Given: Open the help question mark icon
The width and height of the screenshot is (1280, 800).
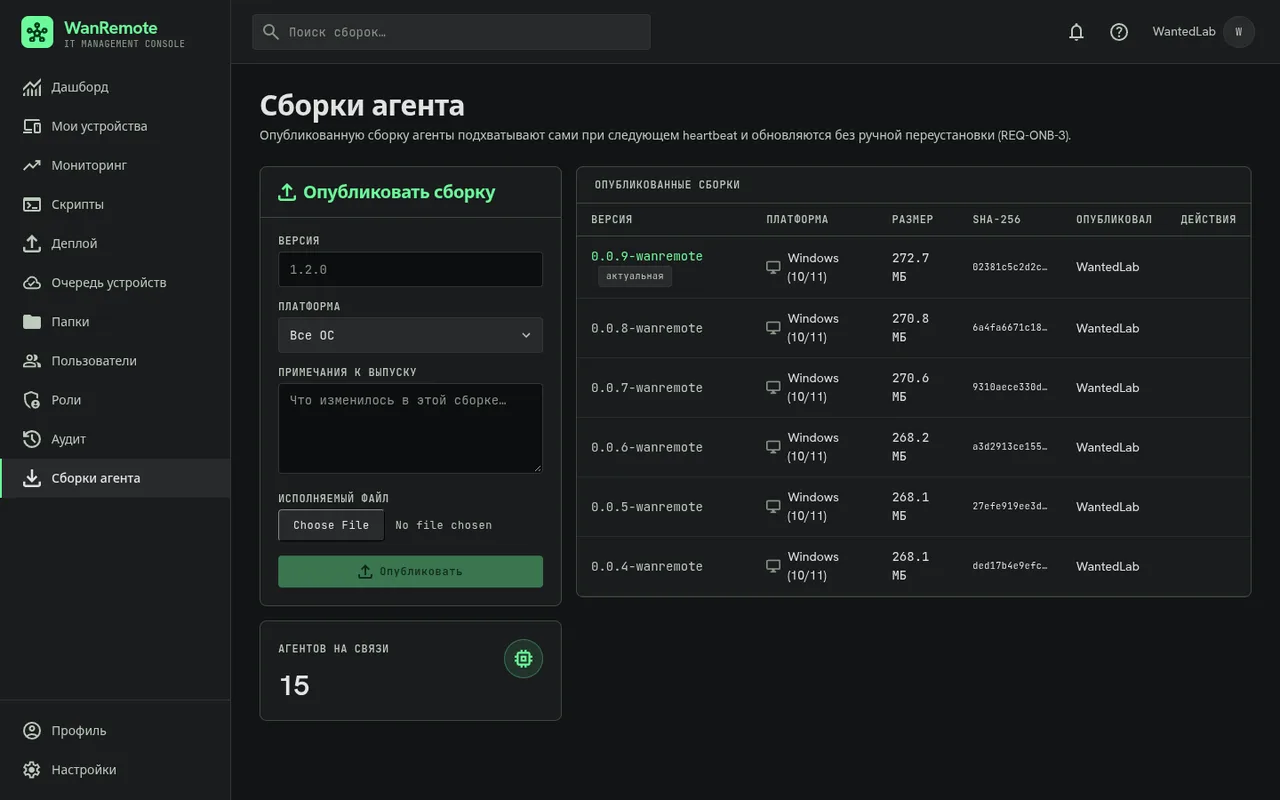Looking at the screenshot, I should pyautogui.click(x=1119, y=32).
